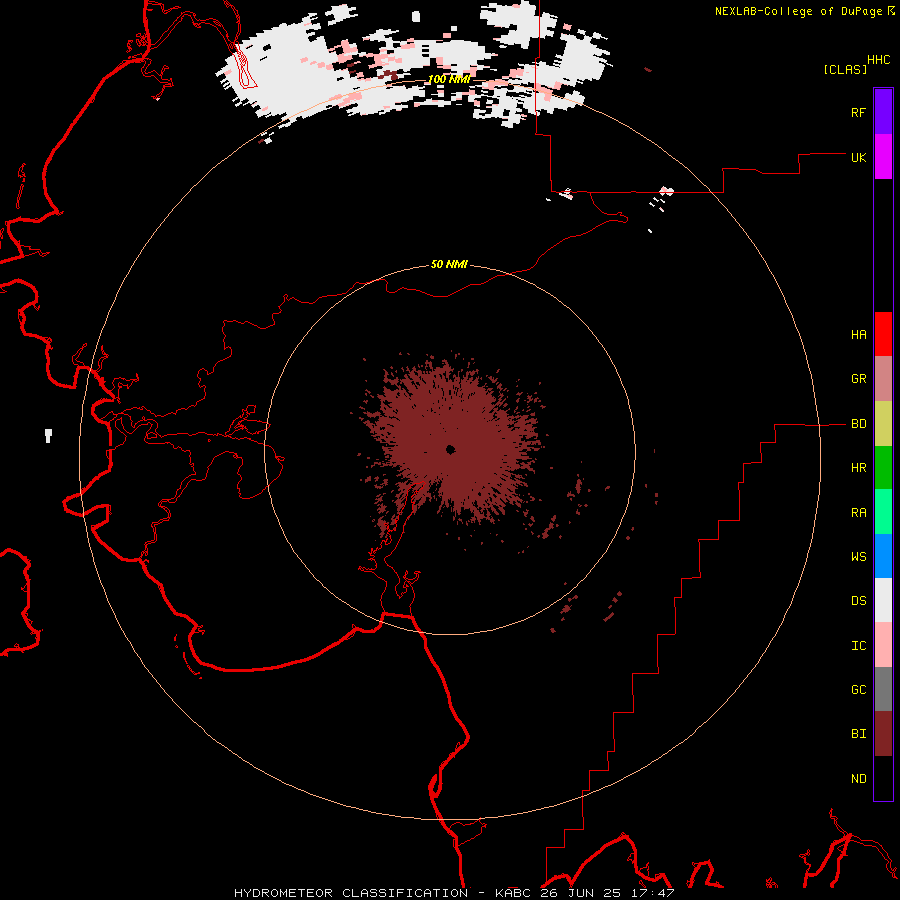Click the KABC station identifier
The width and height of the screenshot is (900, 900).
pos(513,893)
